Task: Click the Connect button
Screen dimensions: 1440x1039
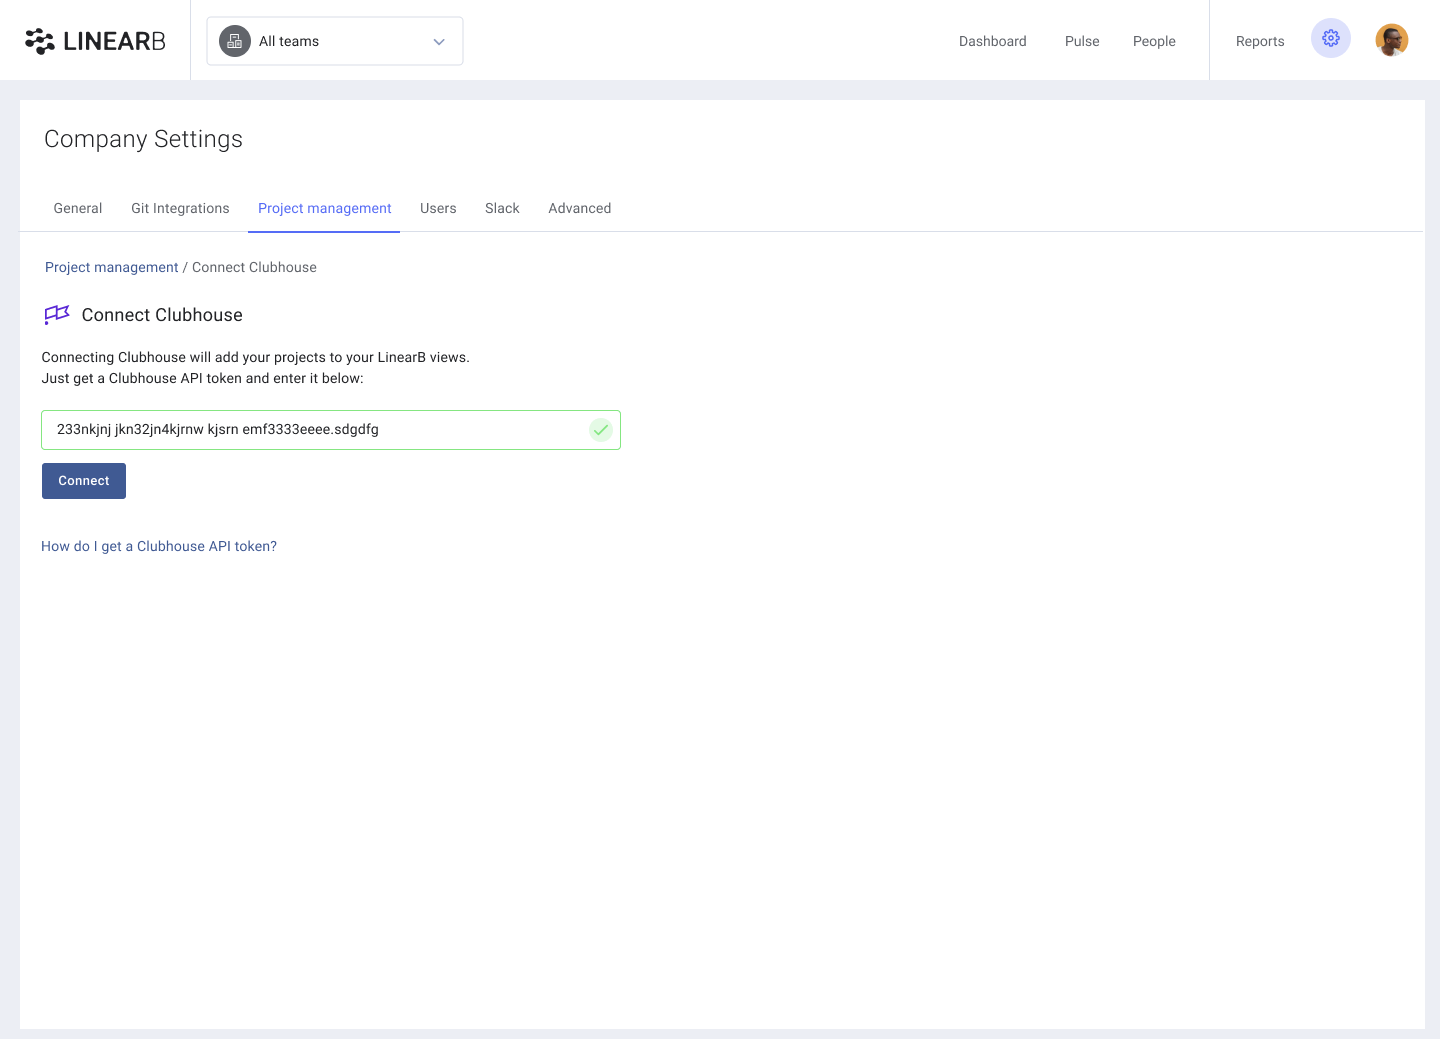Action: coord(84,481)
